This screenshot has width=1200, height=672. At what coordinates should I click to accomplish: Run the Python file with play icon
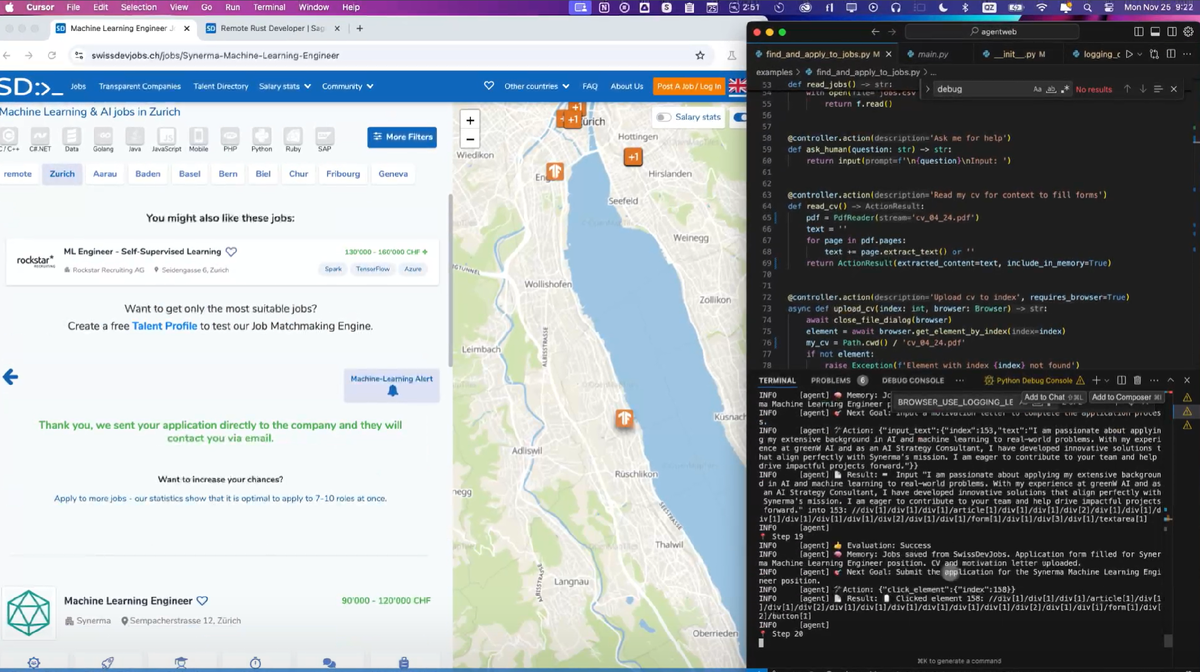1129,54
